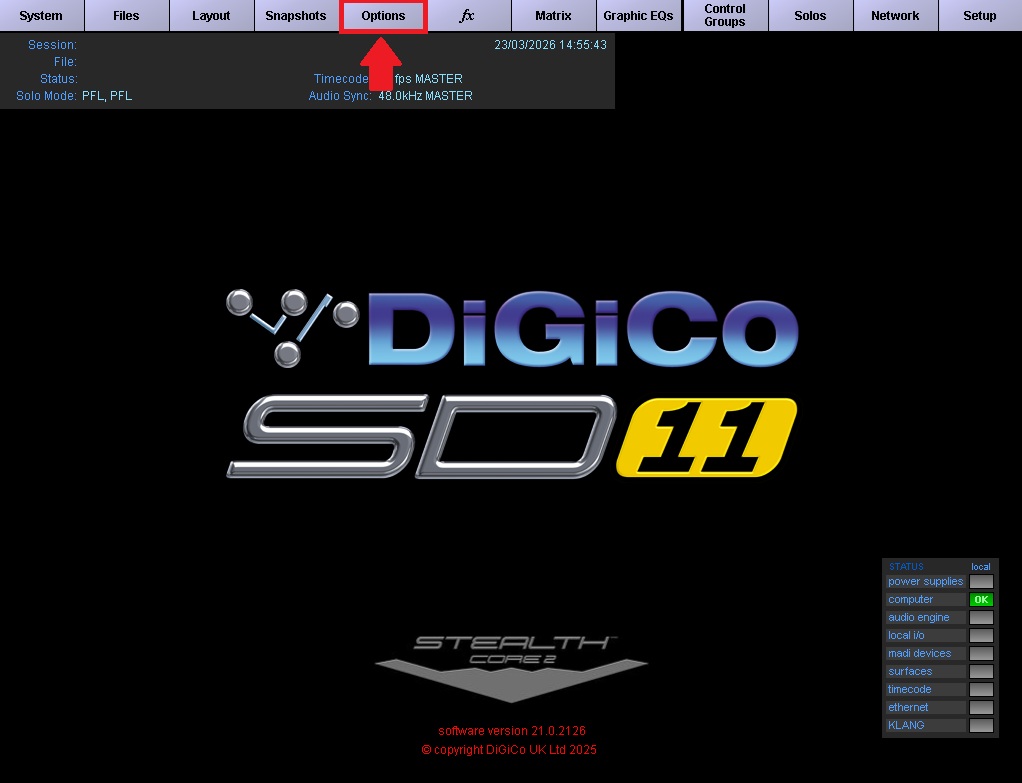Click the 'File:' label
This screenshot has height=783, width=1022.
65,62
